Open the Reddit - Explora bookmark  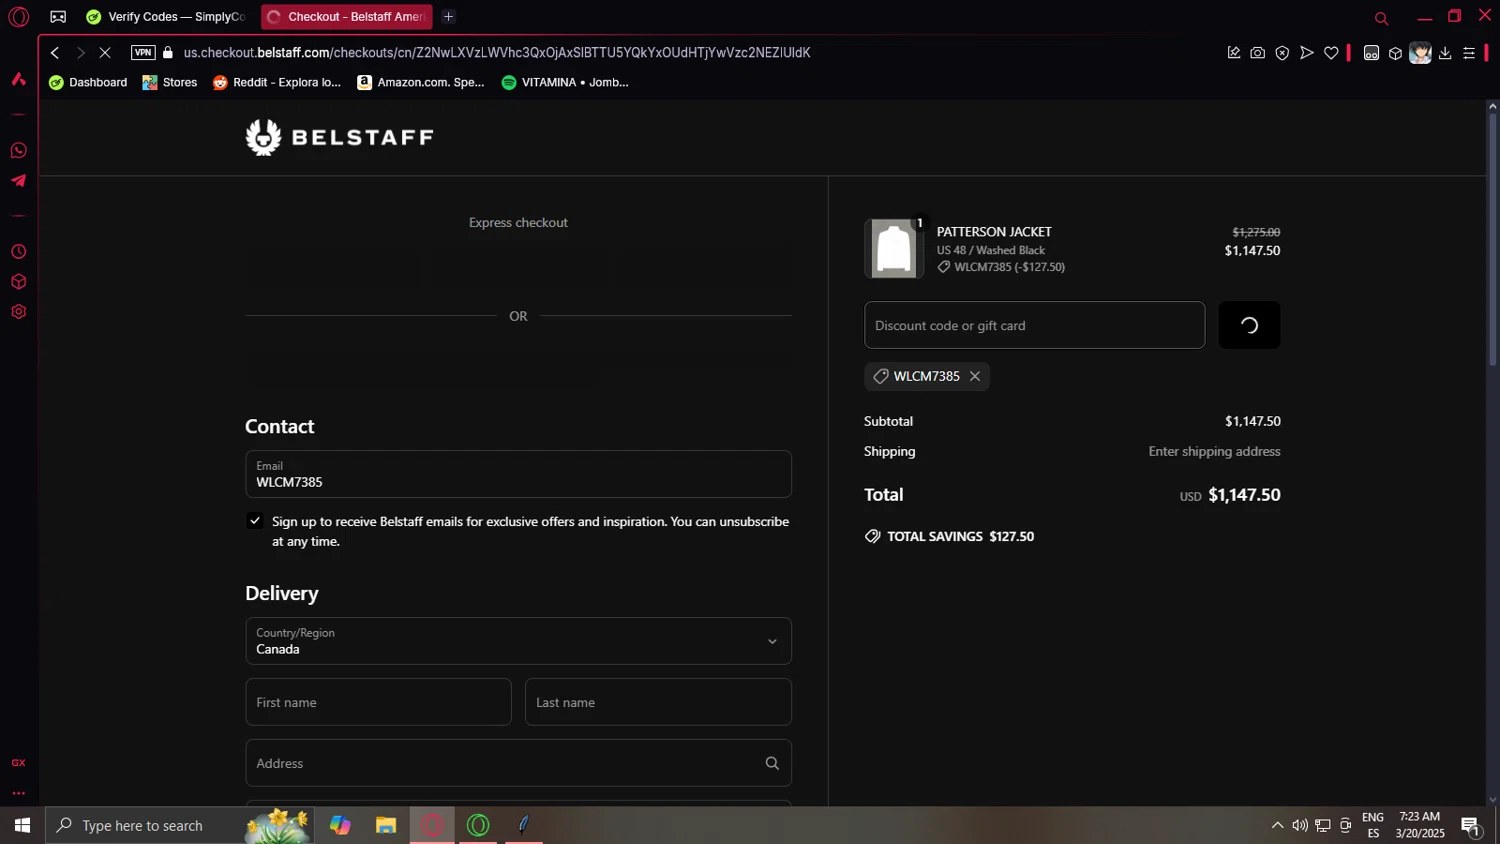click(277, 82)
